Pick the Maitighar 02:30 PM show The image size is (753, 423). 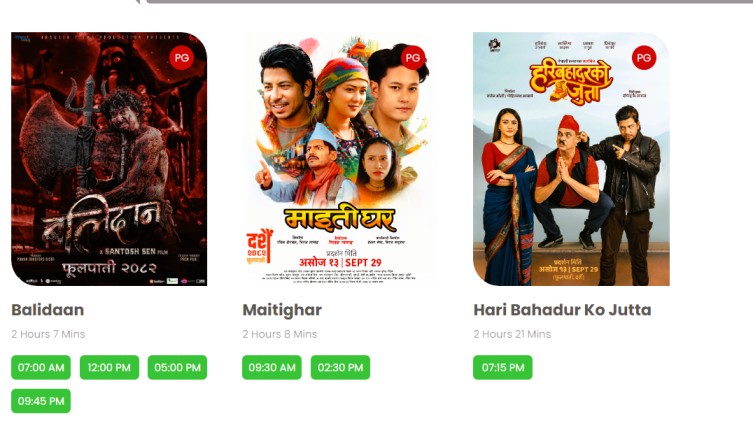[x=340, y=367]
